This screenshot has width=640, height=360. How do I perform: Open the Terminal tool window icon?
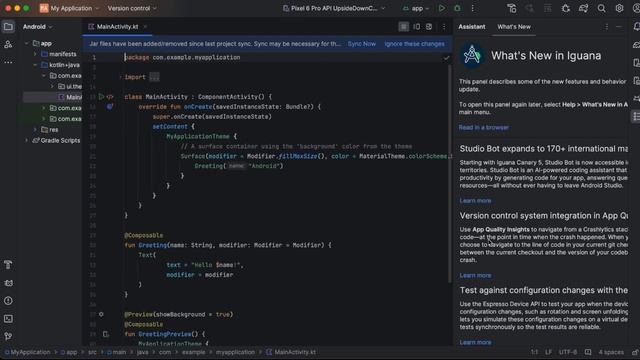[x=8, y=319]
